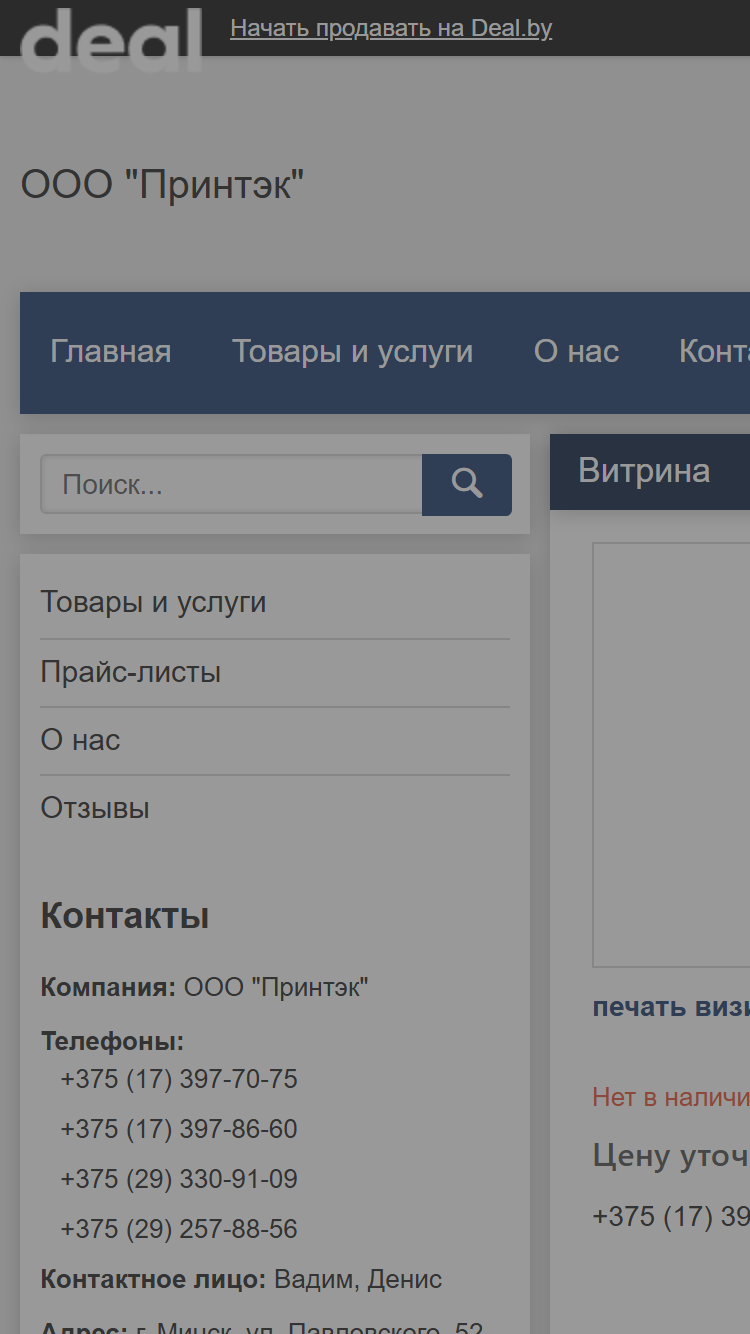Open Товары и услуги in top navigation
This screenshot has height=1334, width=750.
click(353, 352)
